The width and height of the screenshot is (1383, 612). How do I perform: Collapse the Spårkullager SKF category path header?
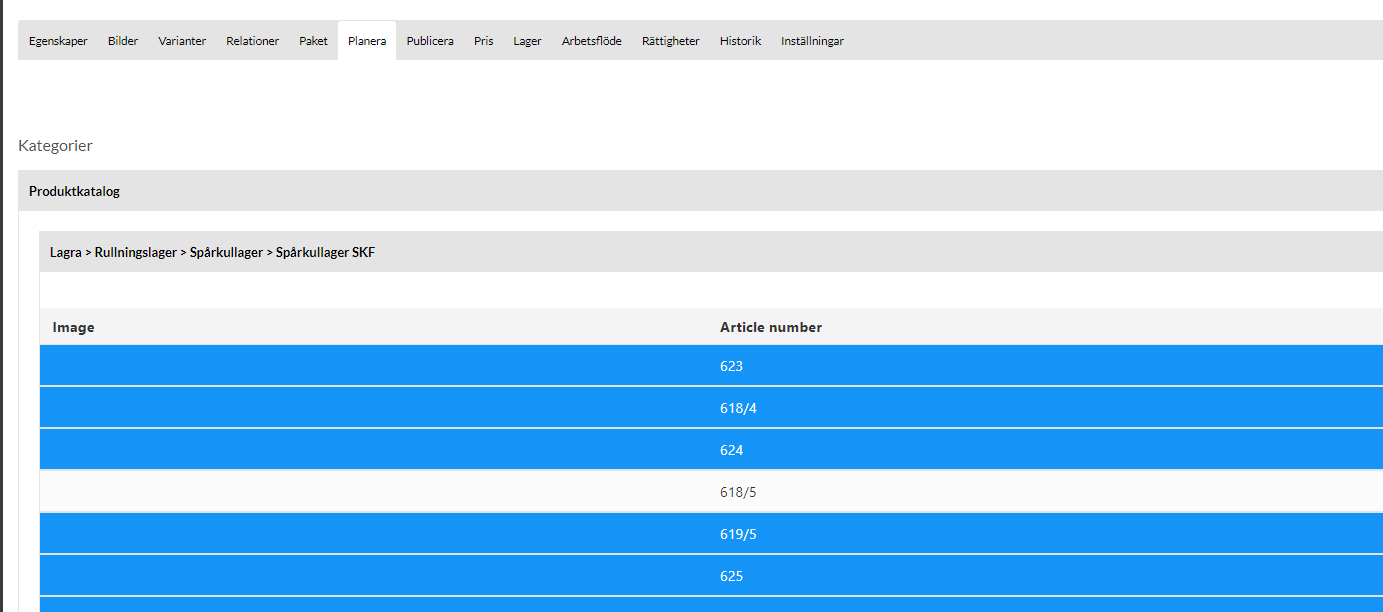click(x=212, y=253)
